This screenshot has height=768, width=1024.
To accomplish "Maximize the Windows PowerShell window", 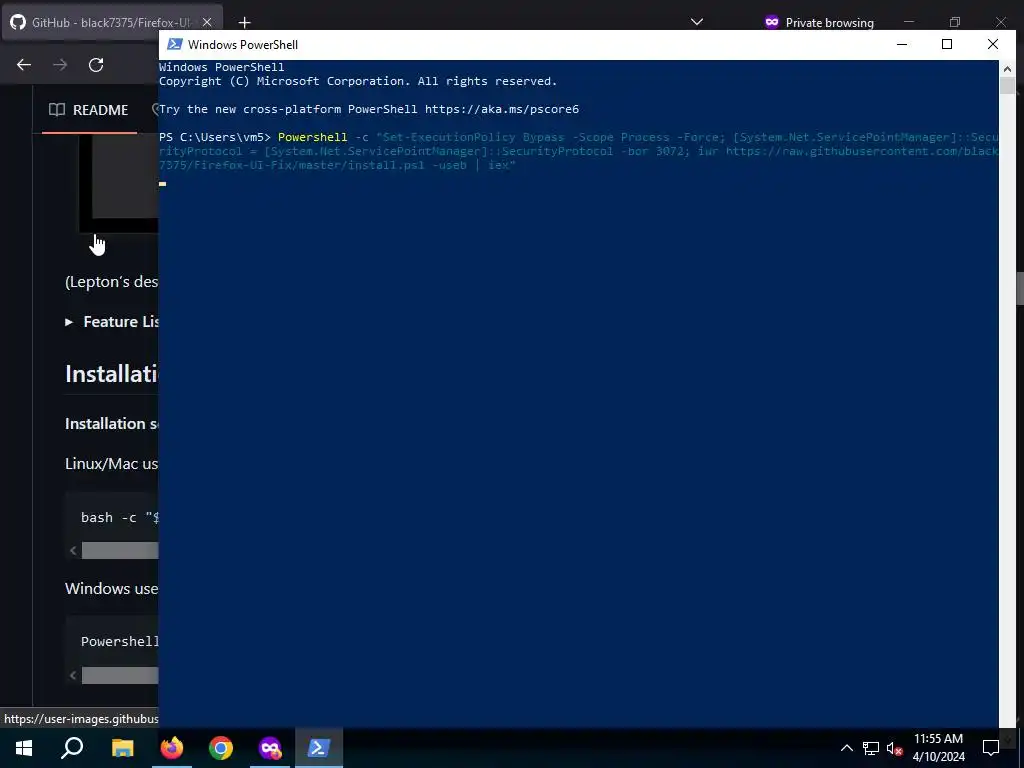I will click(x=947, y=44).
